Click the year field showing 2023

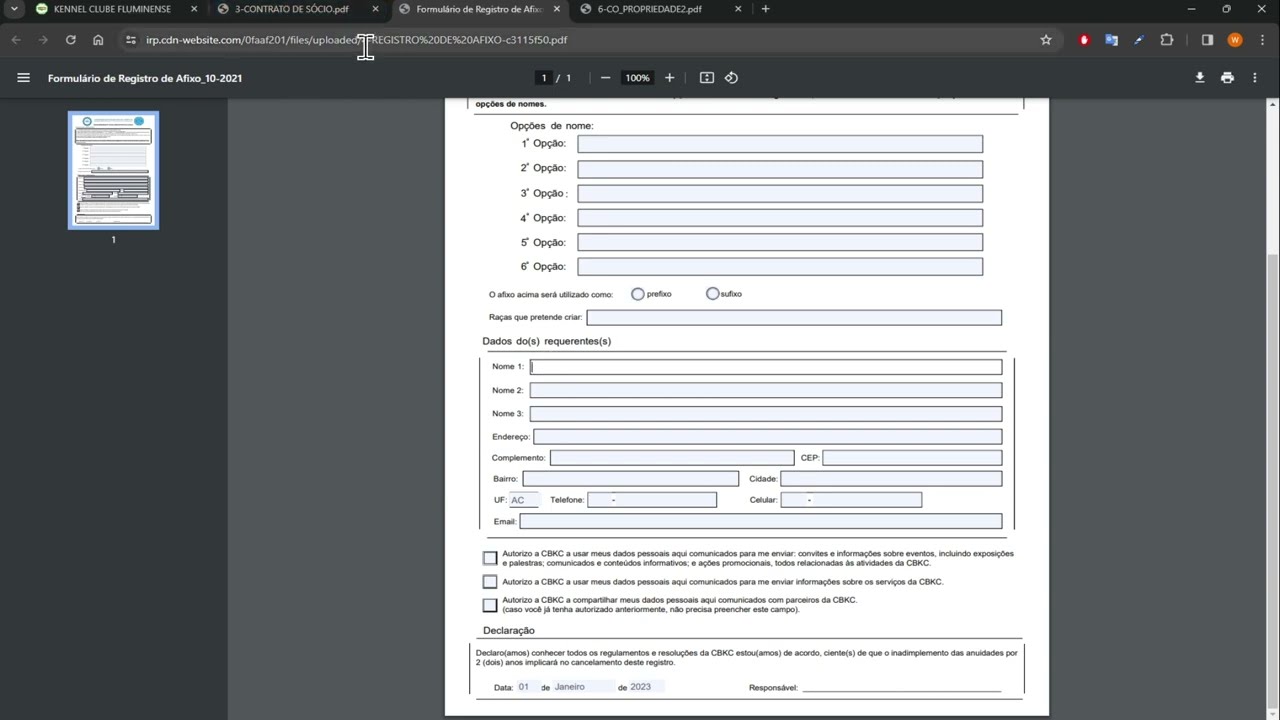[x=646, y=687]
